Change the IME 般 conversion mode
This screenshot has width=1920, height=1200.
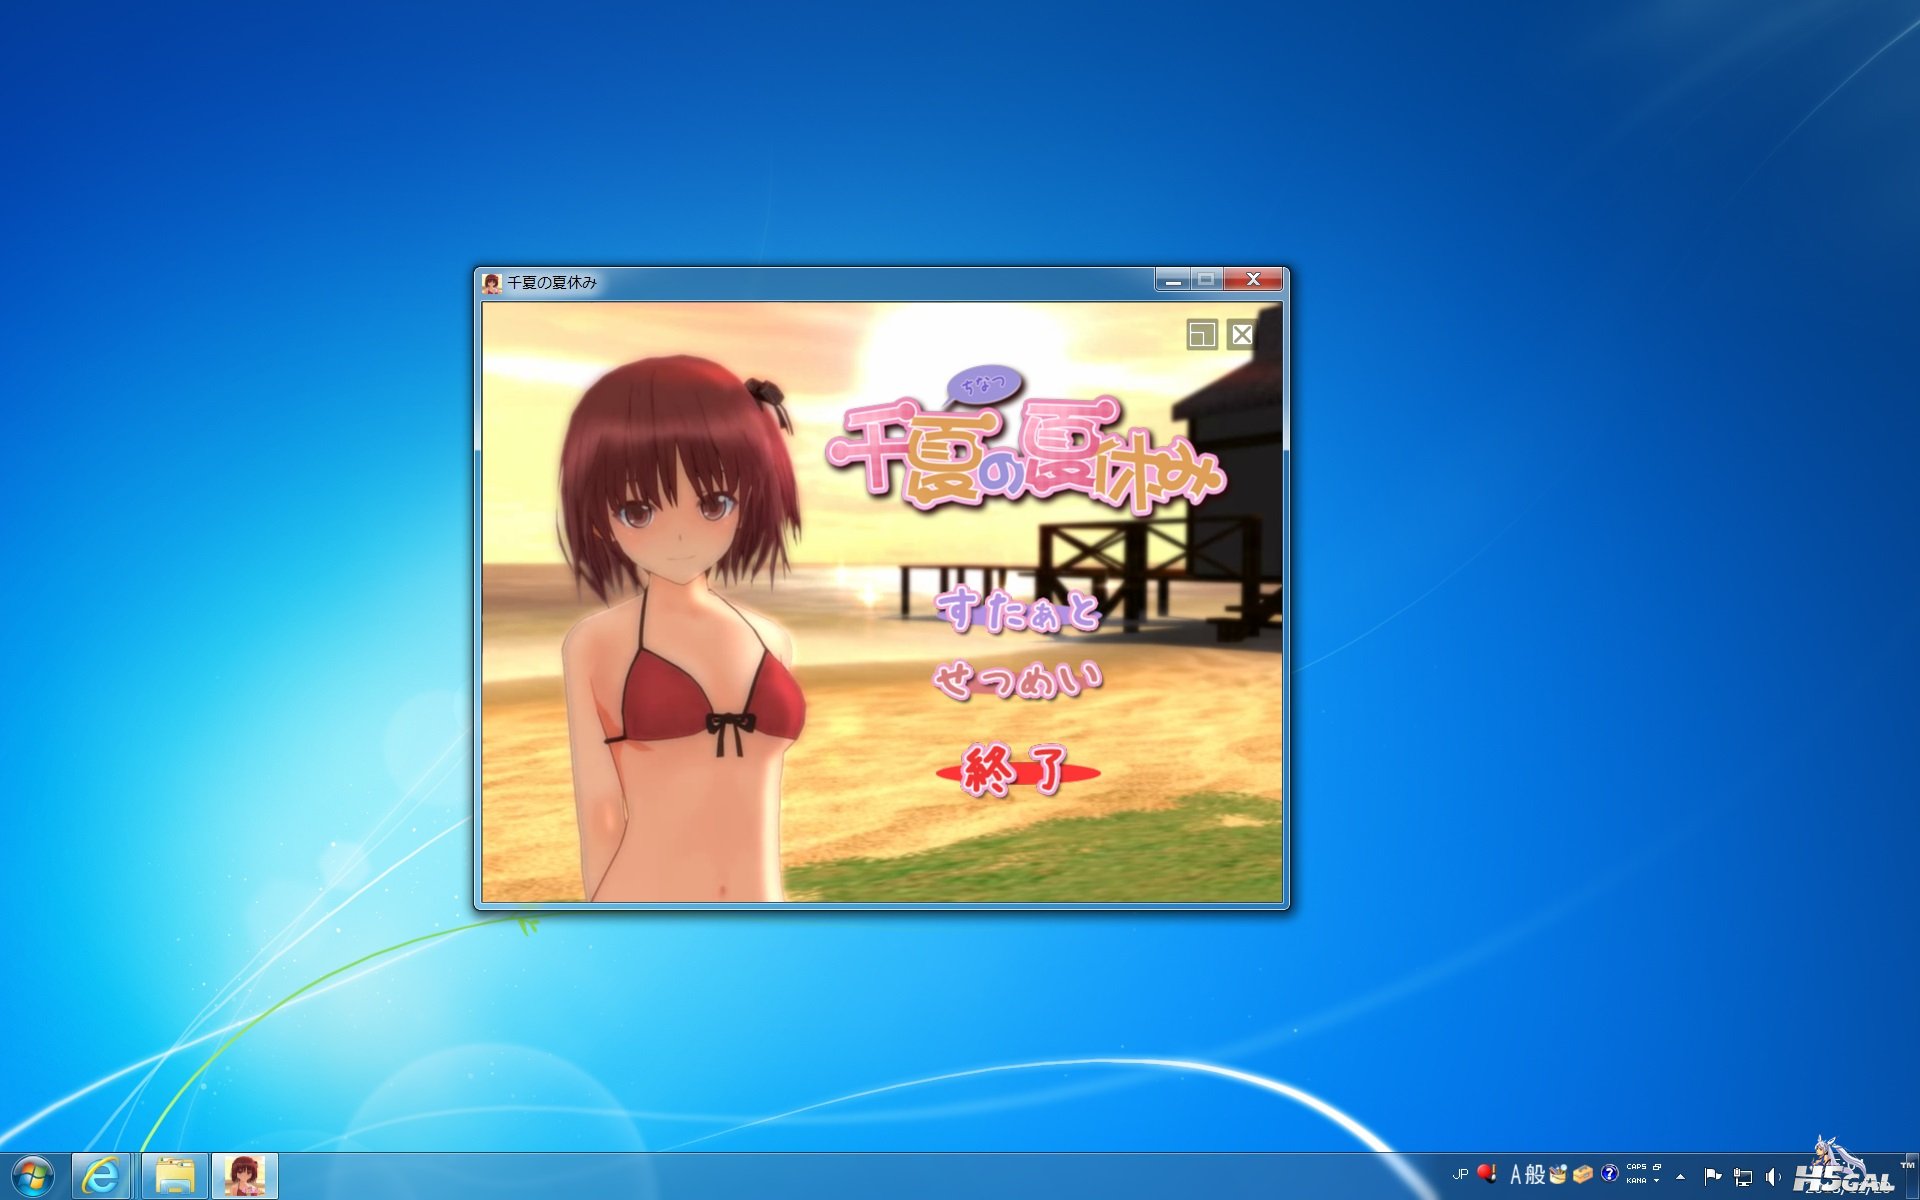click(x=1535, y=1175)
